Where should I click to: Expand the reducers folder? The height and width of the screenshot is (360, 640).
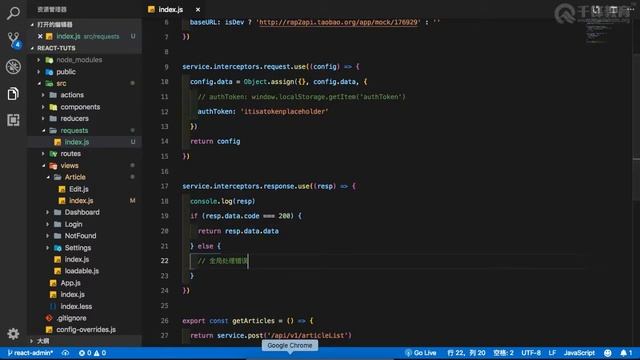pos(43,119)
